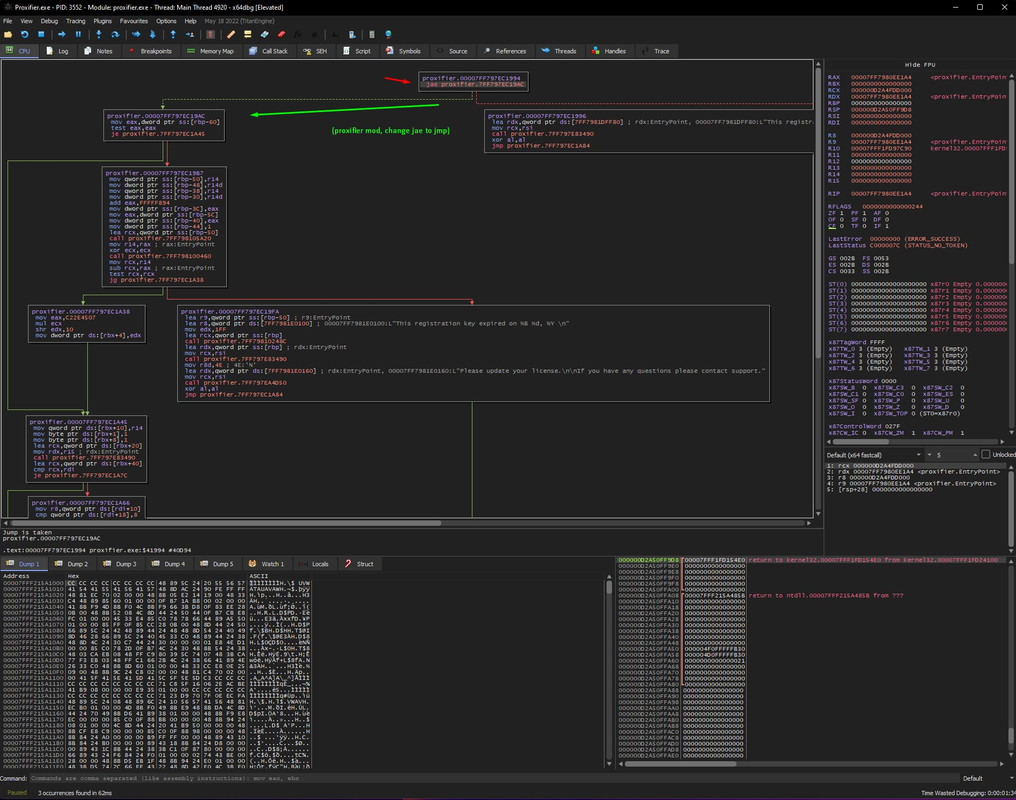Click the Step Into icon
1016x800 pixels.
click(98, 34)
